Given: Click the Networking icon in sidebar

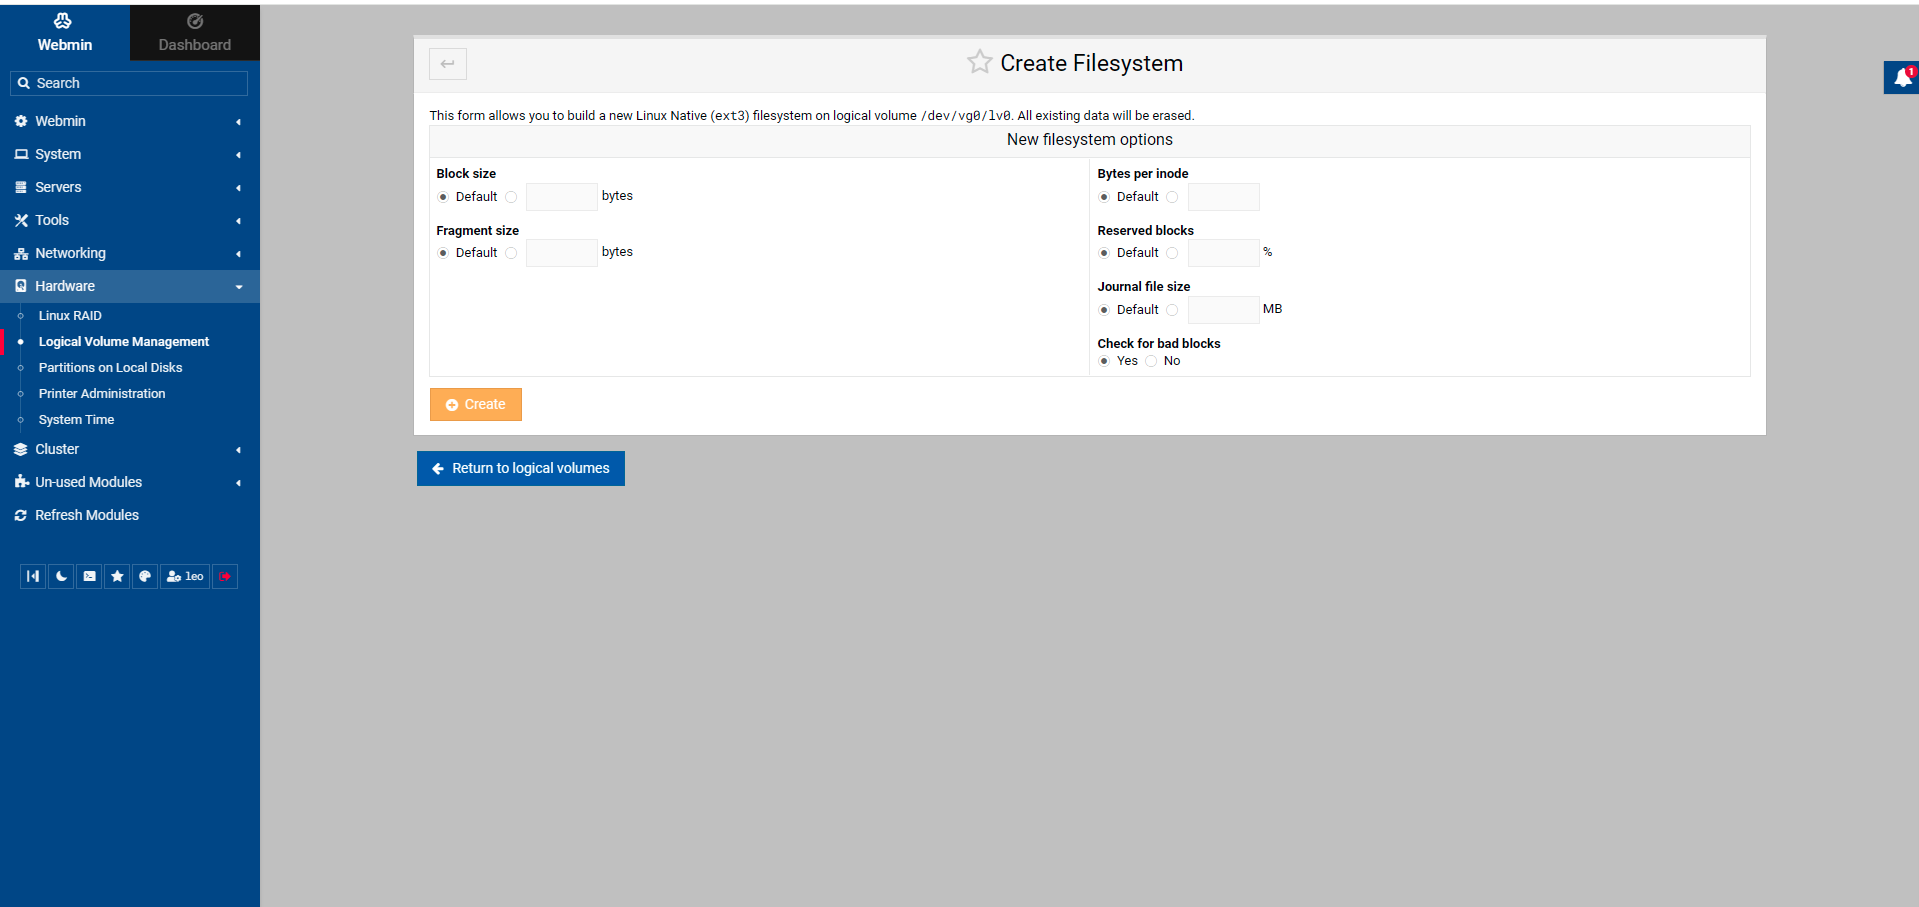Looking at the screenshot, I should (x=21, y=253).
